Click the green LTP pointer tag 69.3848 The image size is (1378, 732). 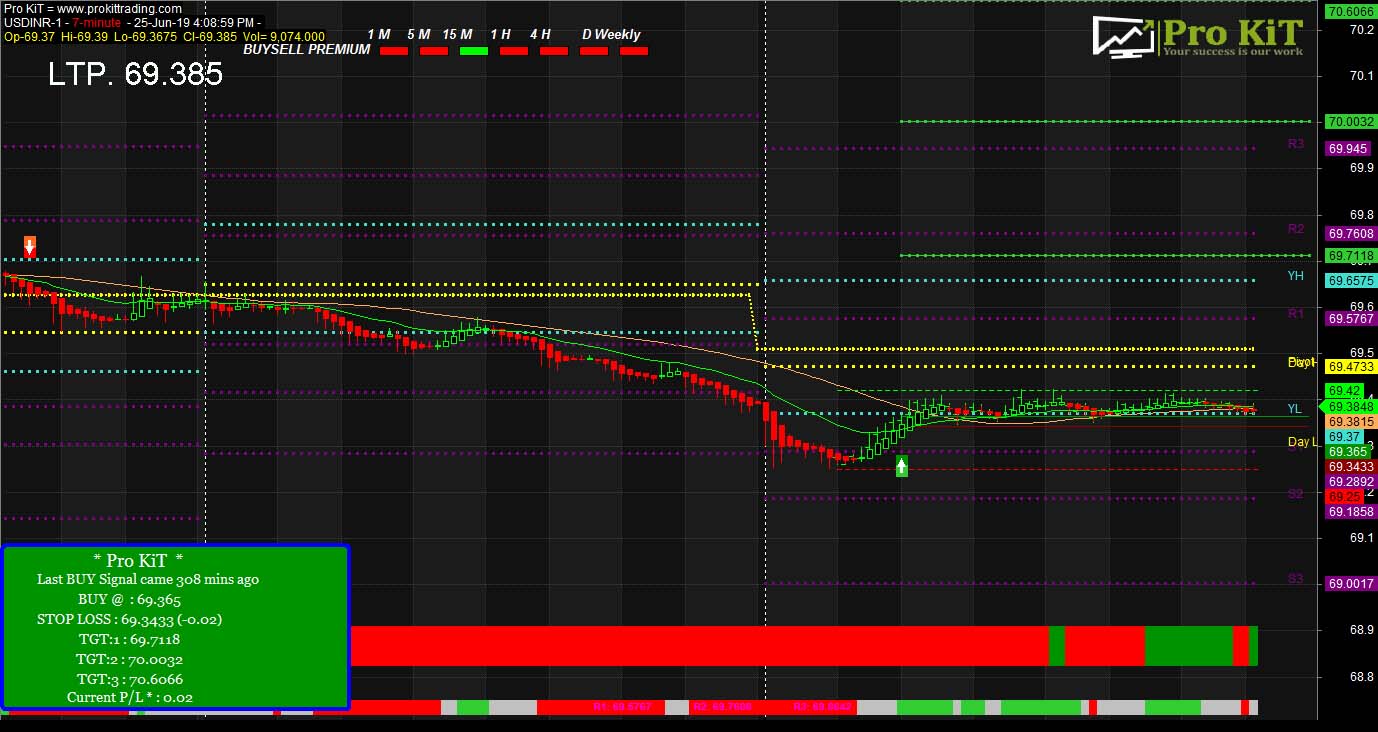(1349, 406)
